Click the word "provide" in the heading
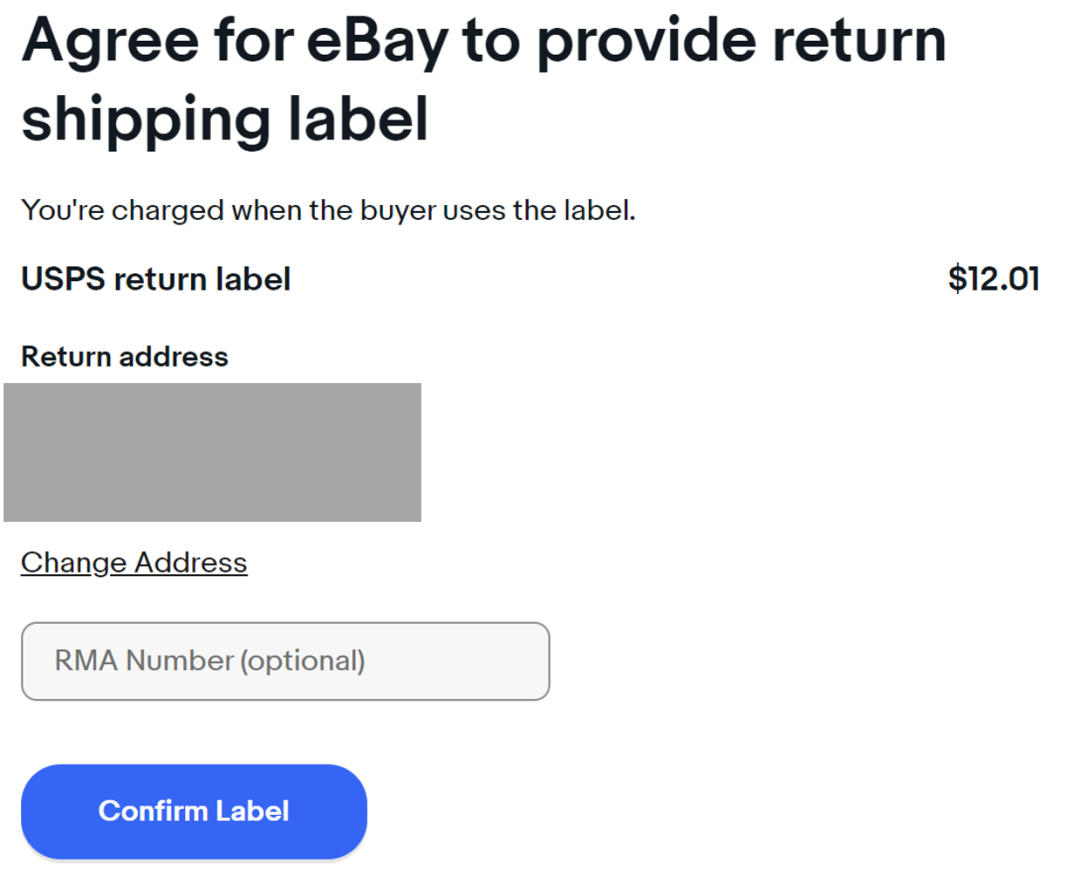This screenshot has height=884, width=1080. [x=645, y=43]
